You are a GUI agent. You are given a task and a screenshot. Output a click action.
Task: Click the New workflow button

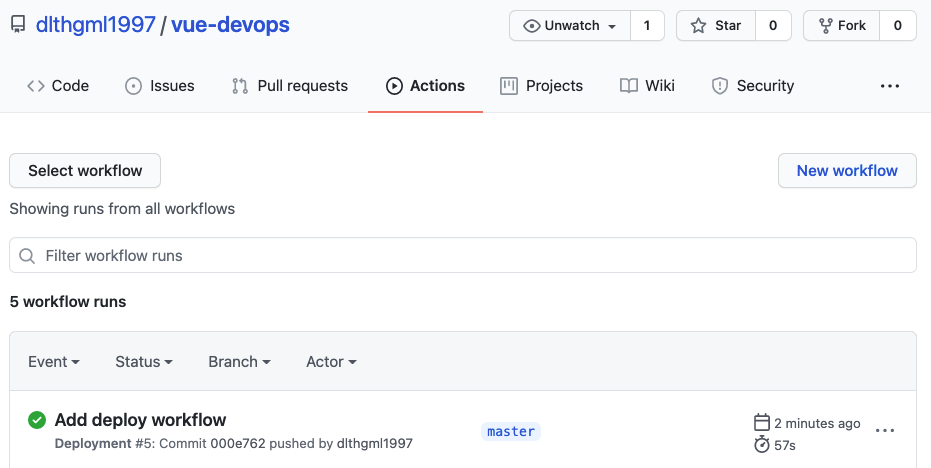[847, 170]
